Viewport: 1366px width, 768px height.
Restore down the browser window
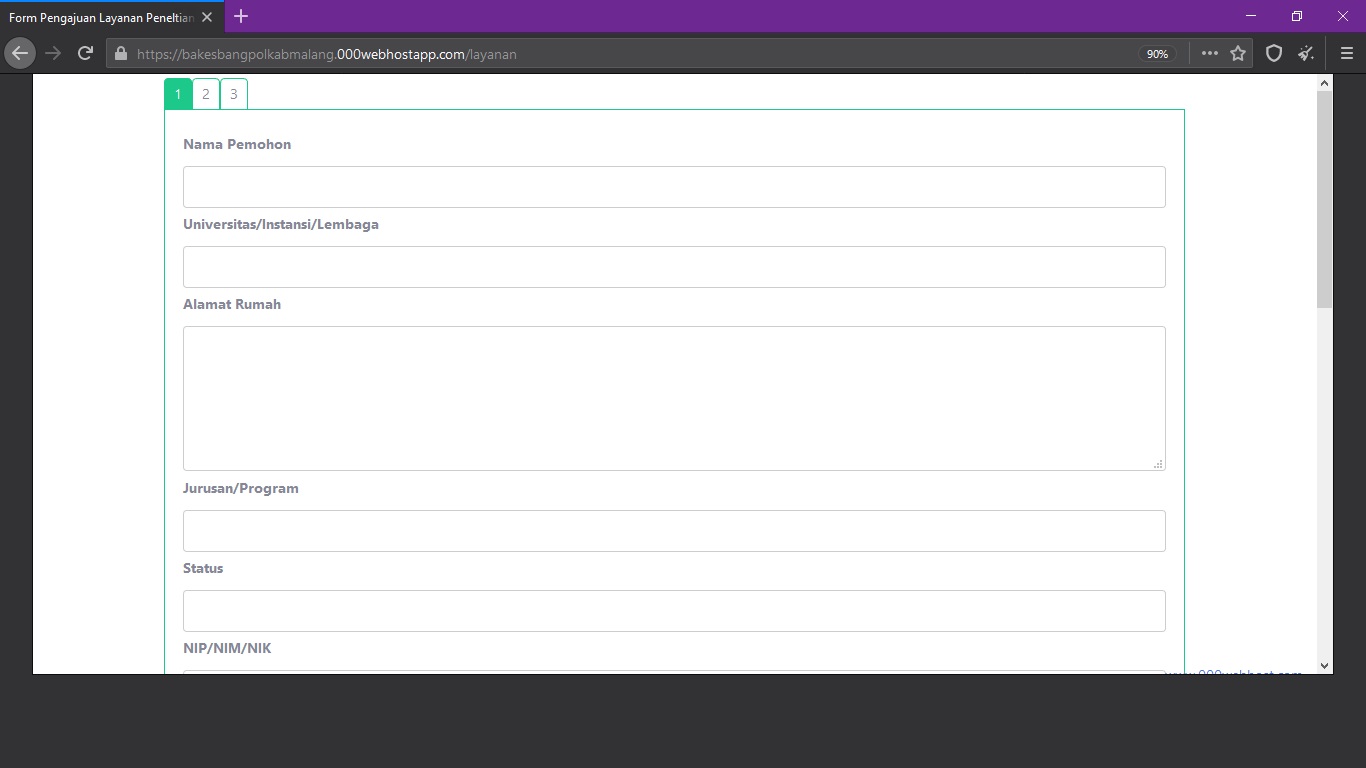pos(1297,16)
